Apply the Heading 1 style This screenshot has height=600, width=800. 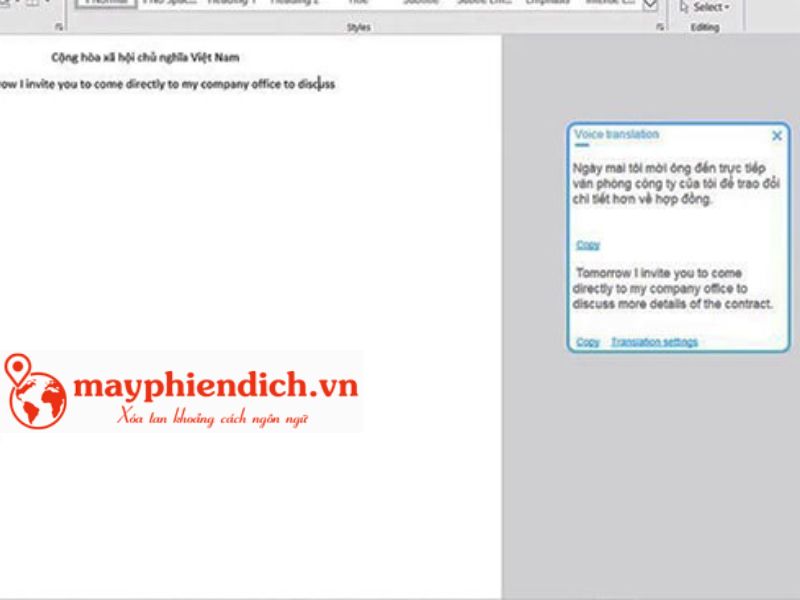[232, 3]
